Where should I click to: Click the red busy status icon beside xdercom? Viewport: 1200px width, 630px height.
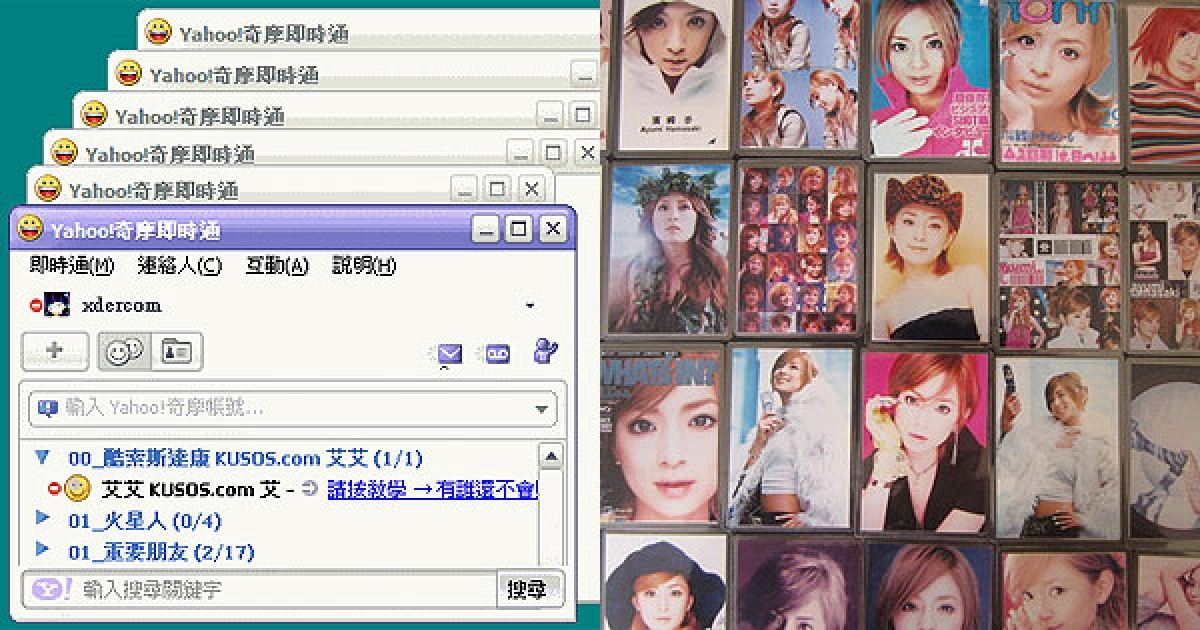pos(37,306)
